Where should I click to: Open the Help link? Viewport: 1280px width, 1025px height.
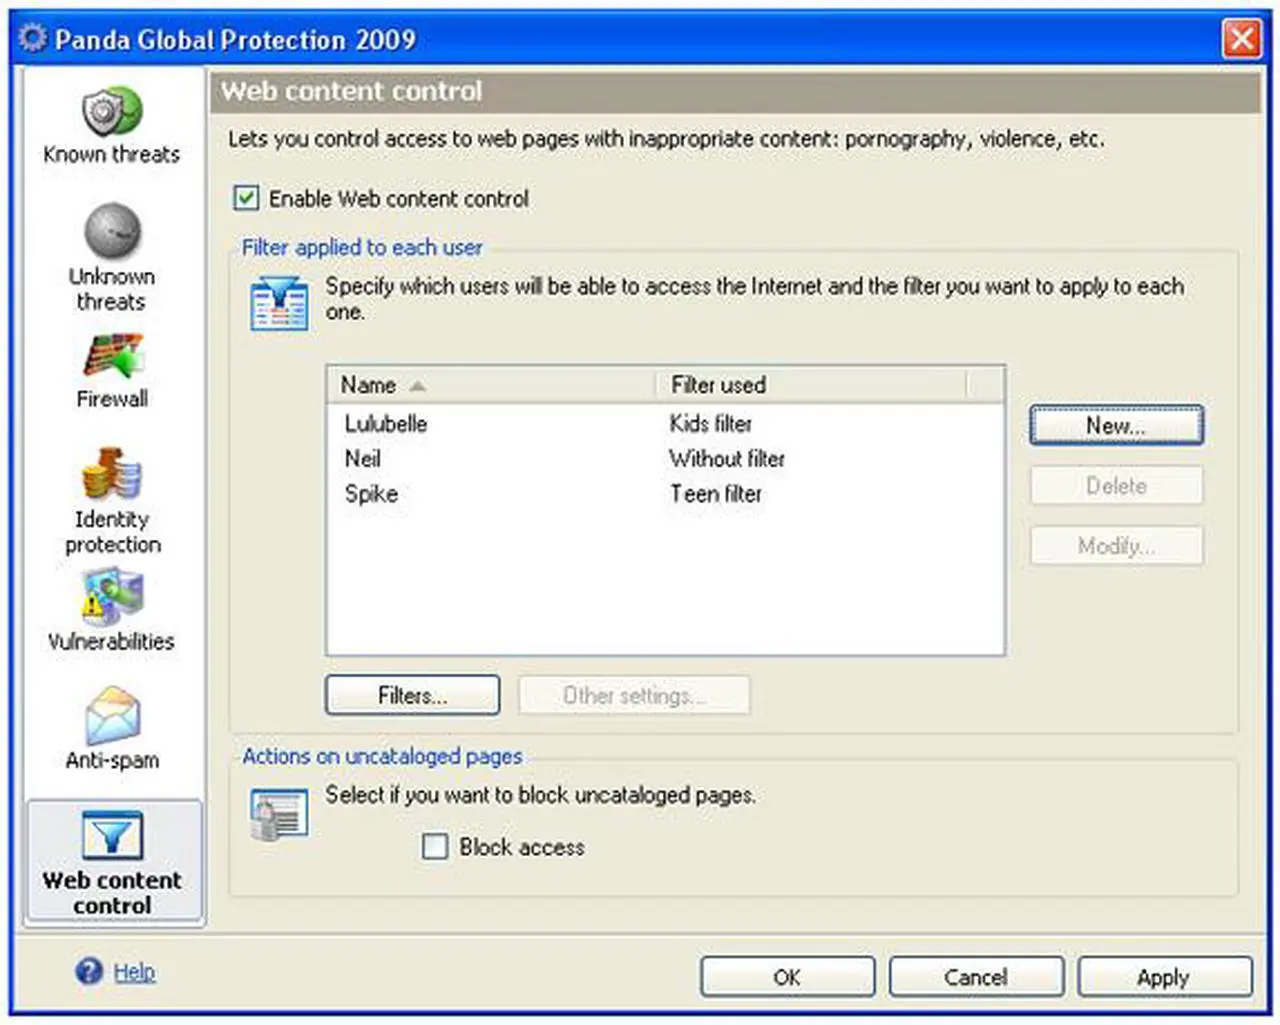[x=134, y=972]
